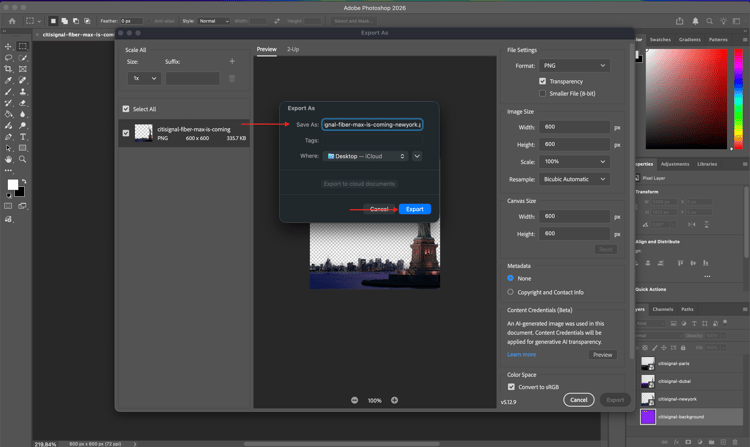
Task: Select Copyright and Contact Info metadata option
Action: click(x=511, y=292)
